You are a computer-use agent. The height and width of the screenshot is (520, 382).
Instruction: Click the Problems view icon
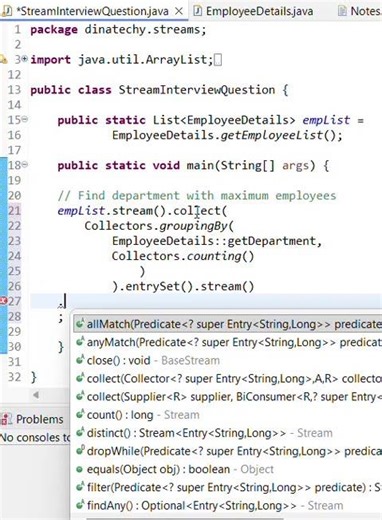click(7, 419)
